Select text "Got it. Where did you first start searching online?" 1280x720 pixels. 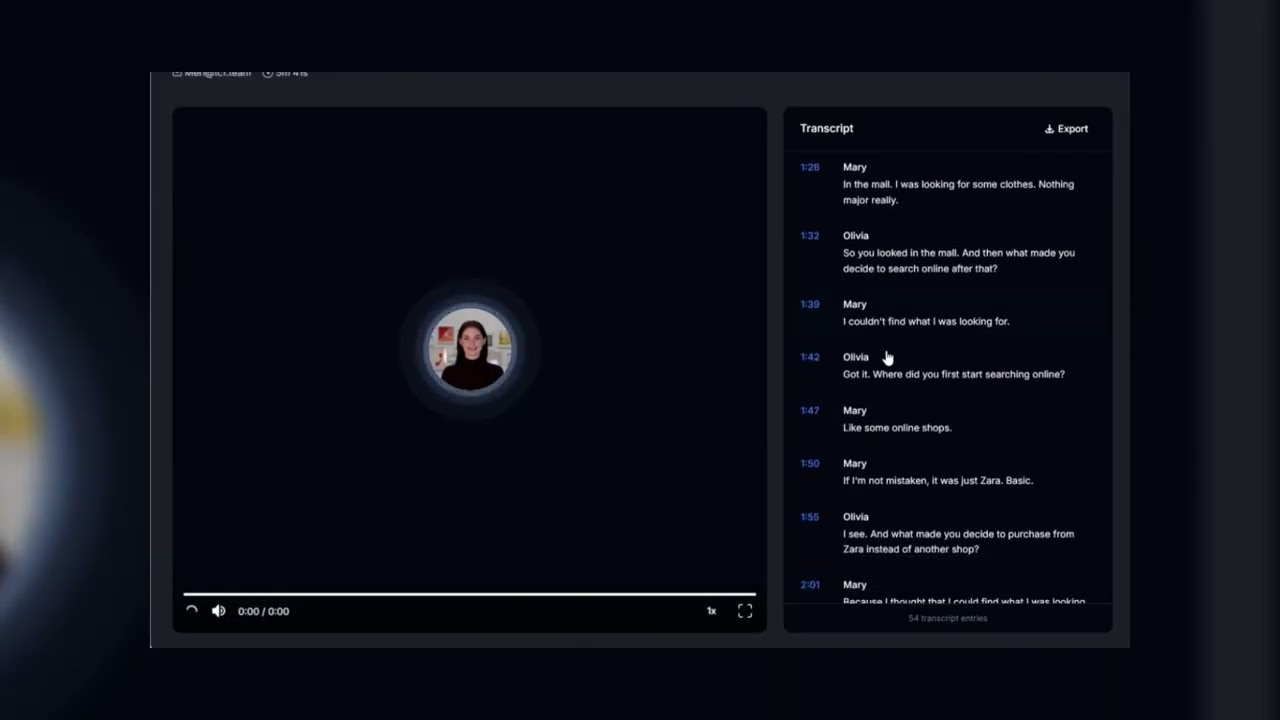pos(954,374)
